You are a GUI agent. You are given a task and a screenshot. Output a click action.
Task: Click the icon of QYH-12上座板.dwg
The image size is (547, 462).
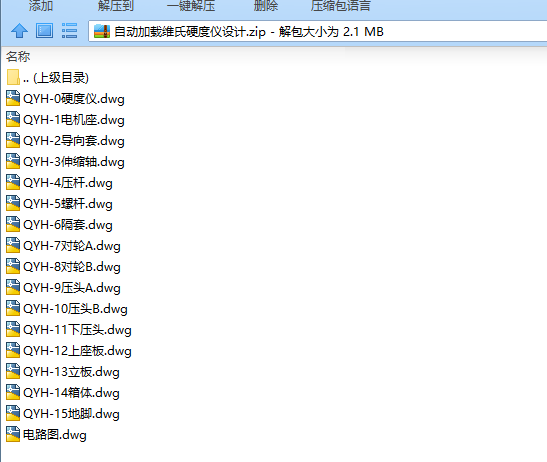tap(13, 350)
